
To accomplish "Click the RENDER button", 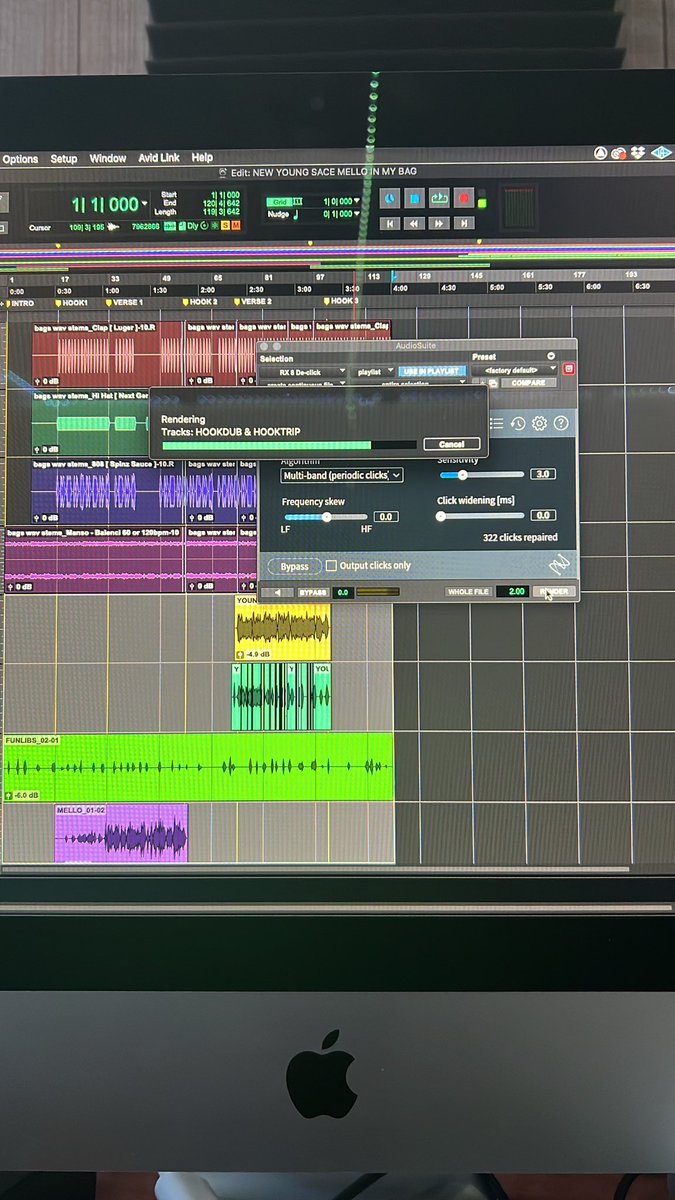I will (555, 592).
